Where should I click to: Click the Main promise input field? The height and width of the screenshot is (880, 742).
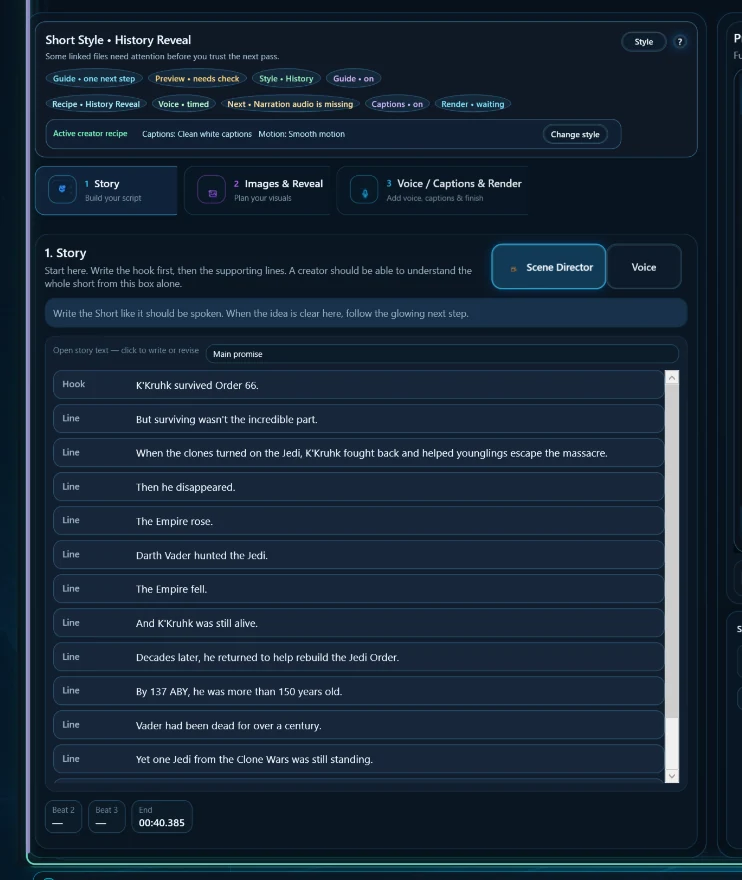442,354
